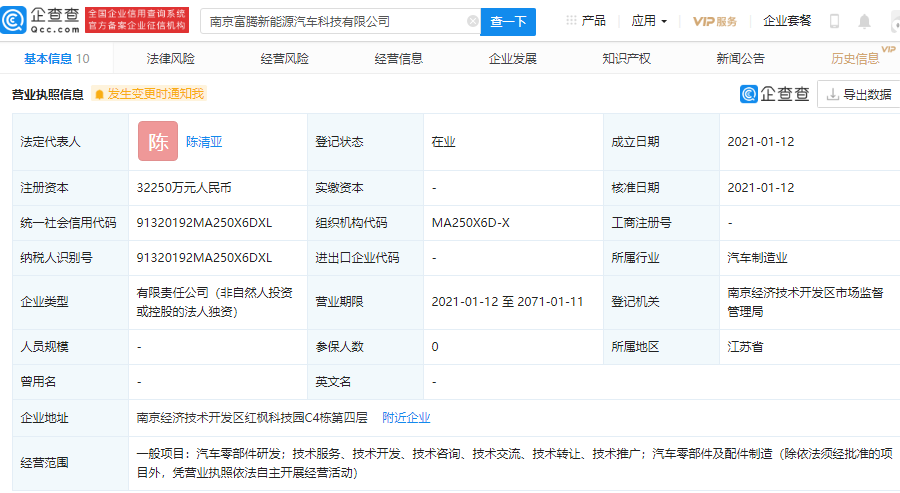Clear the search box with the X icon
The image size is (900, 493).
click(472, 21)
